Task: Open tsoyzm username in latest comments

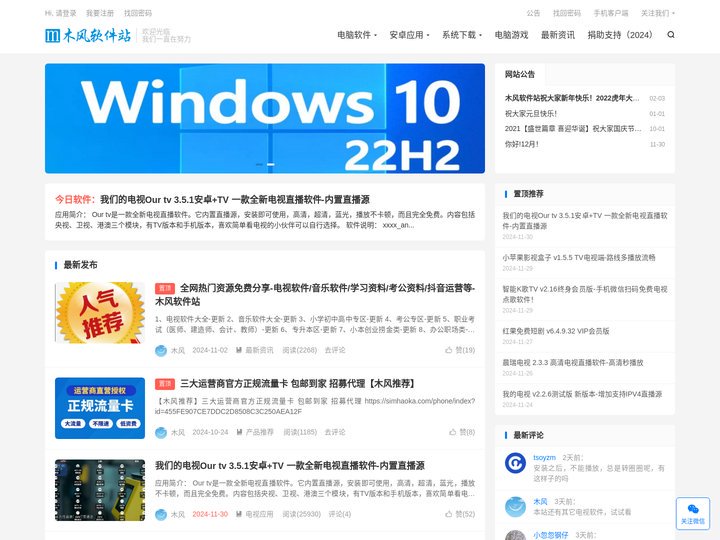Action: (x=545, y=458)
